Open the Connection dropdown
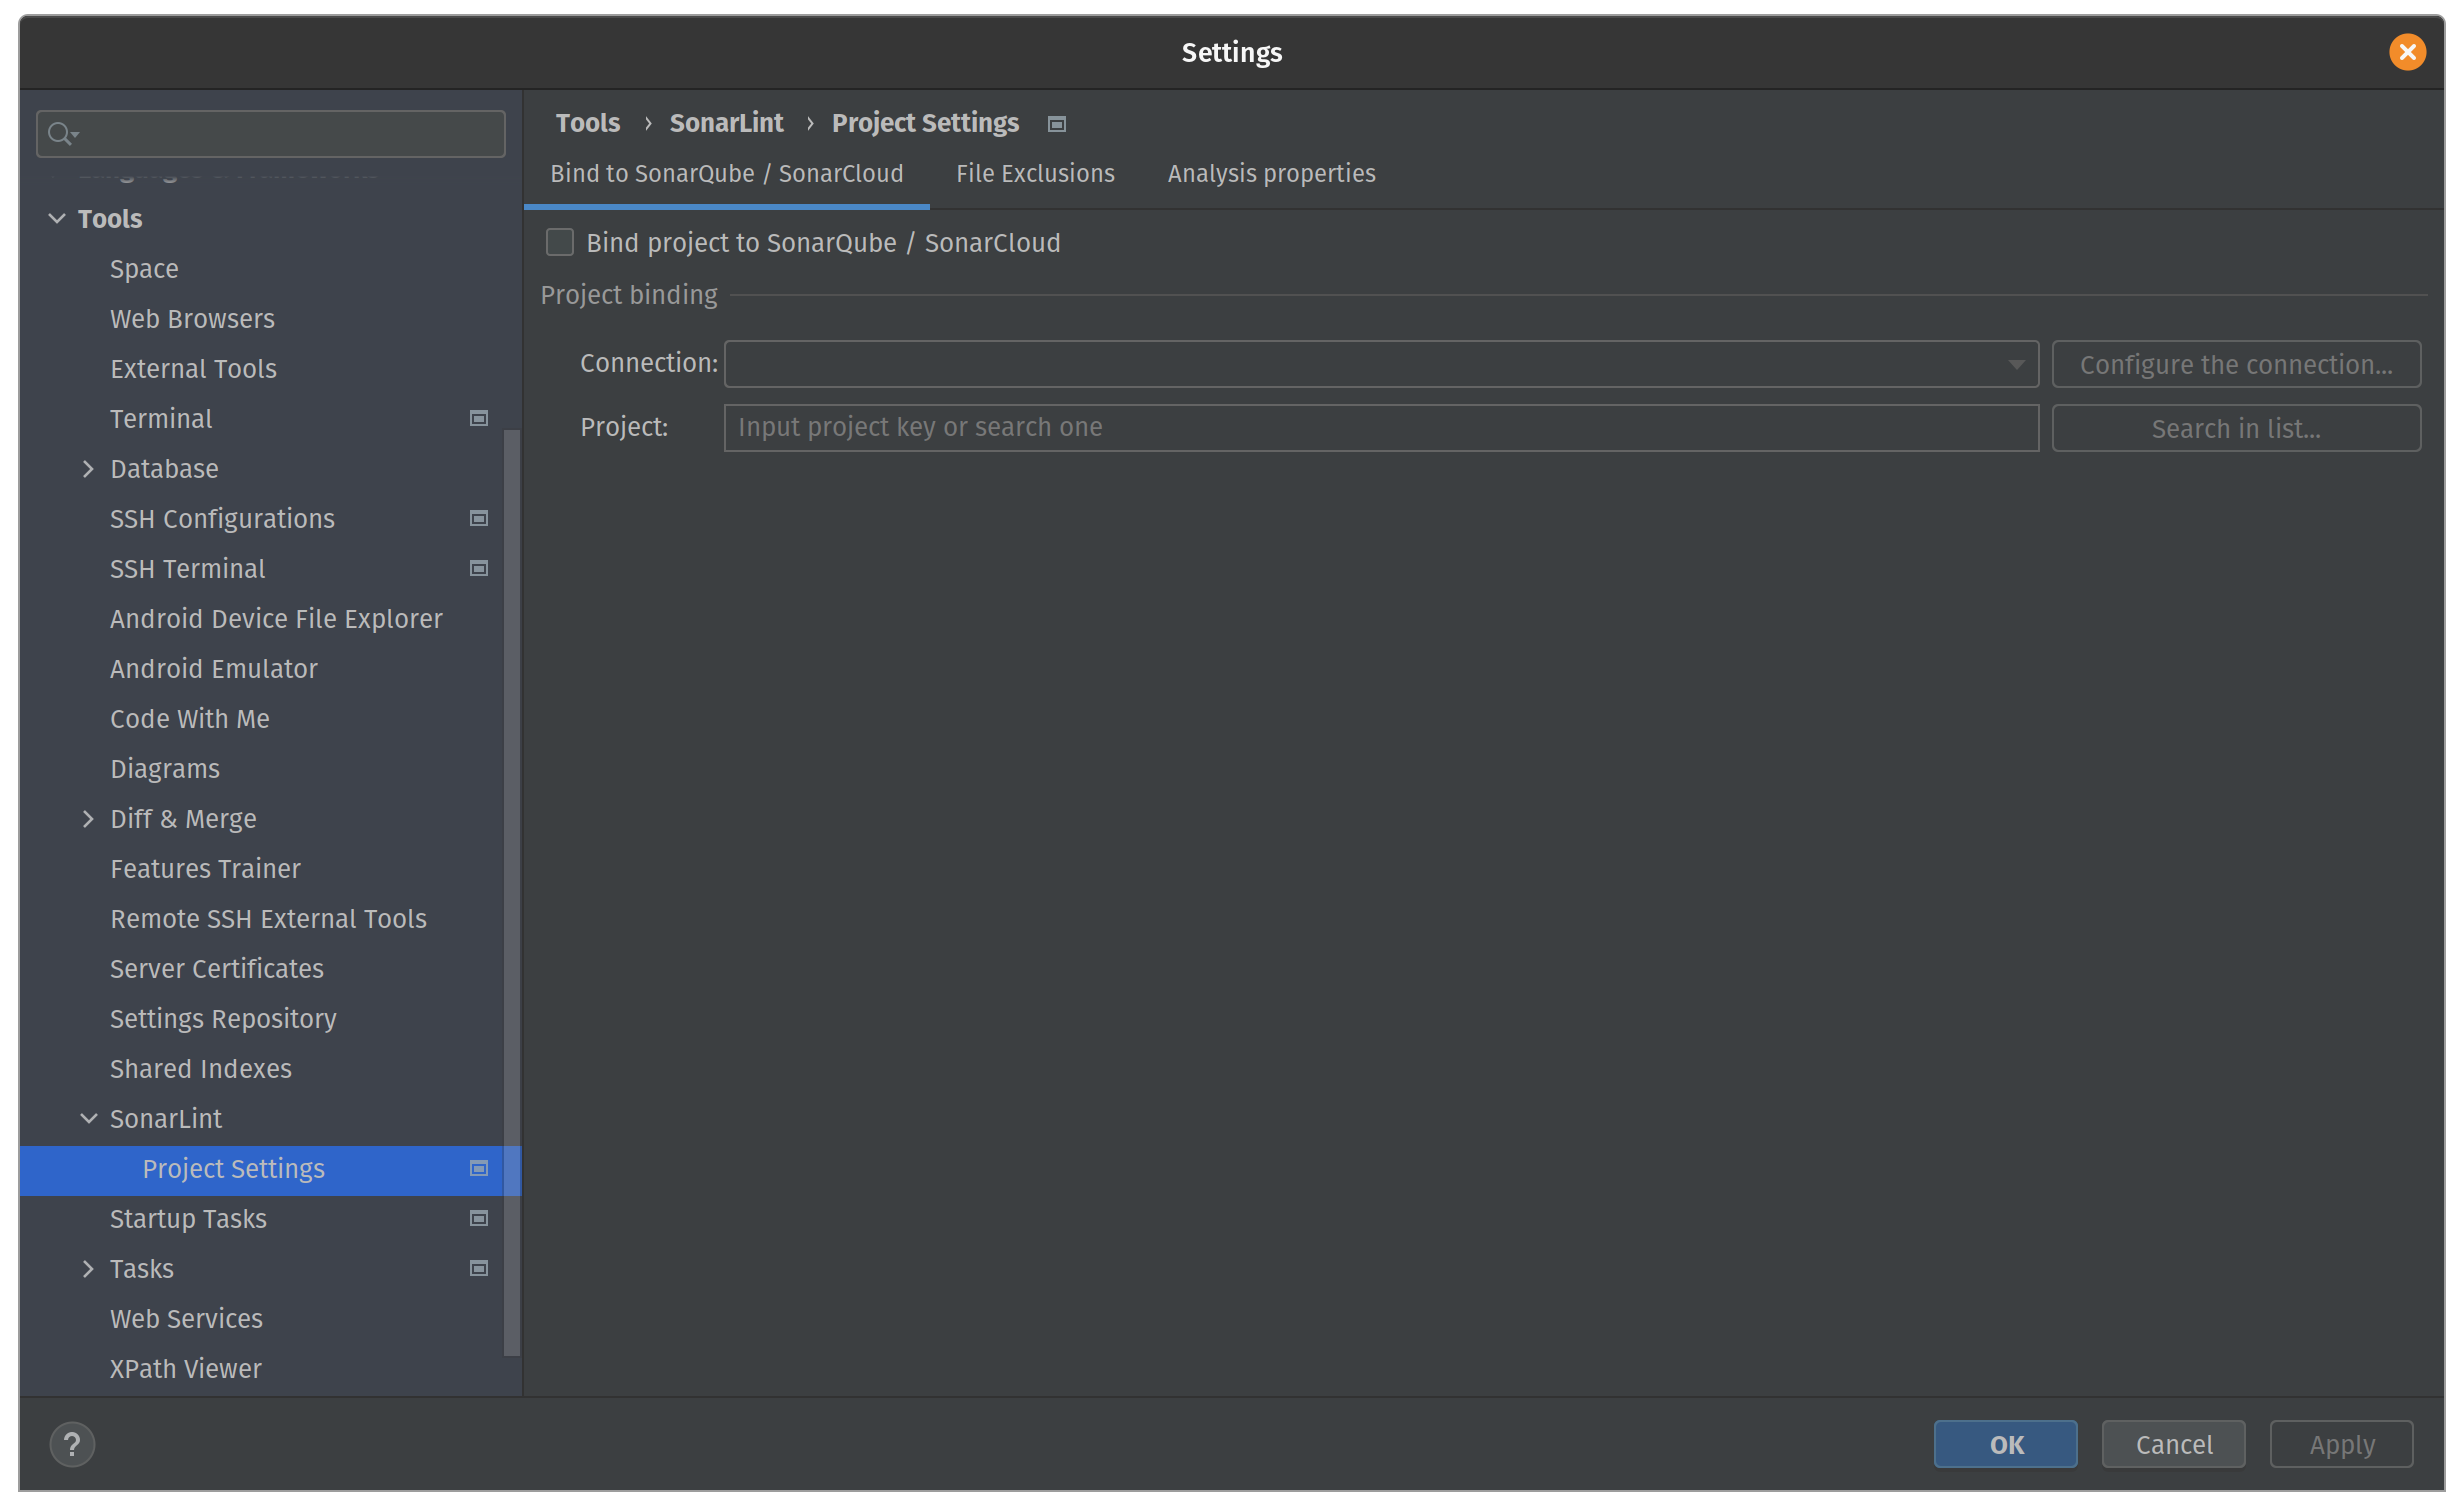Image resolution: width=2464 pixels, height=1510 pixels. [x=2015, y=364]
